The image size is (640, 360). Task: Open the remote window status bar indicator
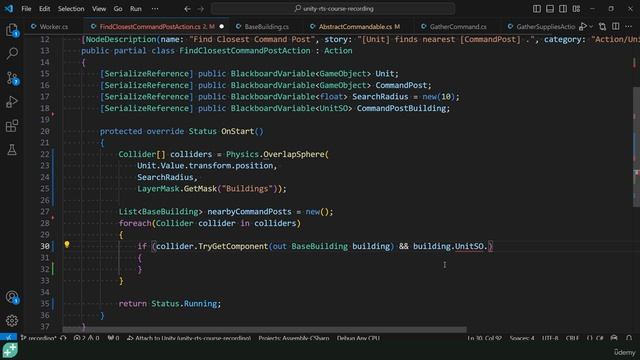pos(9,338)
